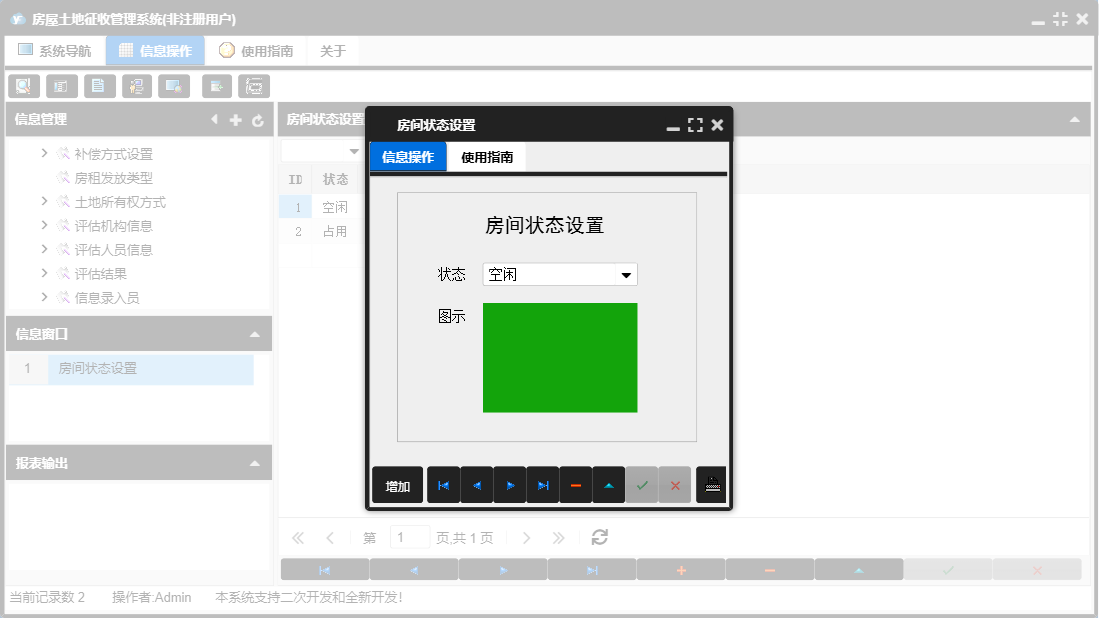Select the search toolbar icon

[x=23, y=86]
